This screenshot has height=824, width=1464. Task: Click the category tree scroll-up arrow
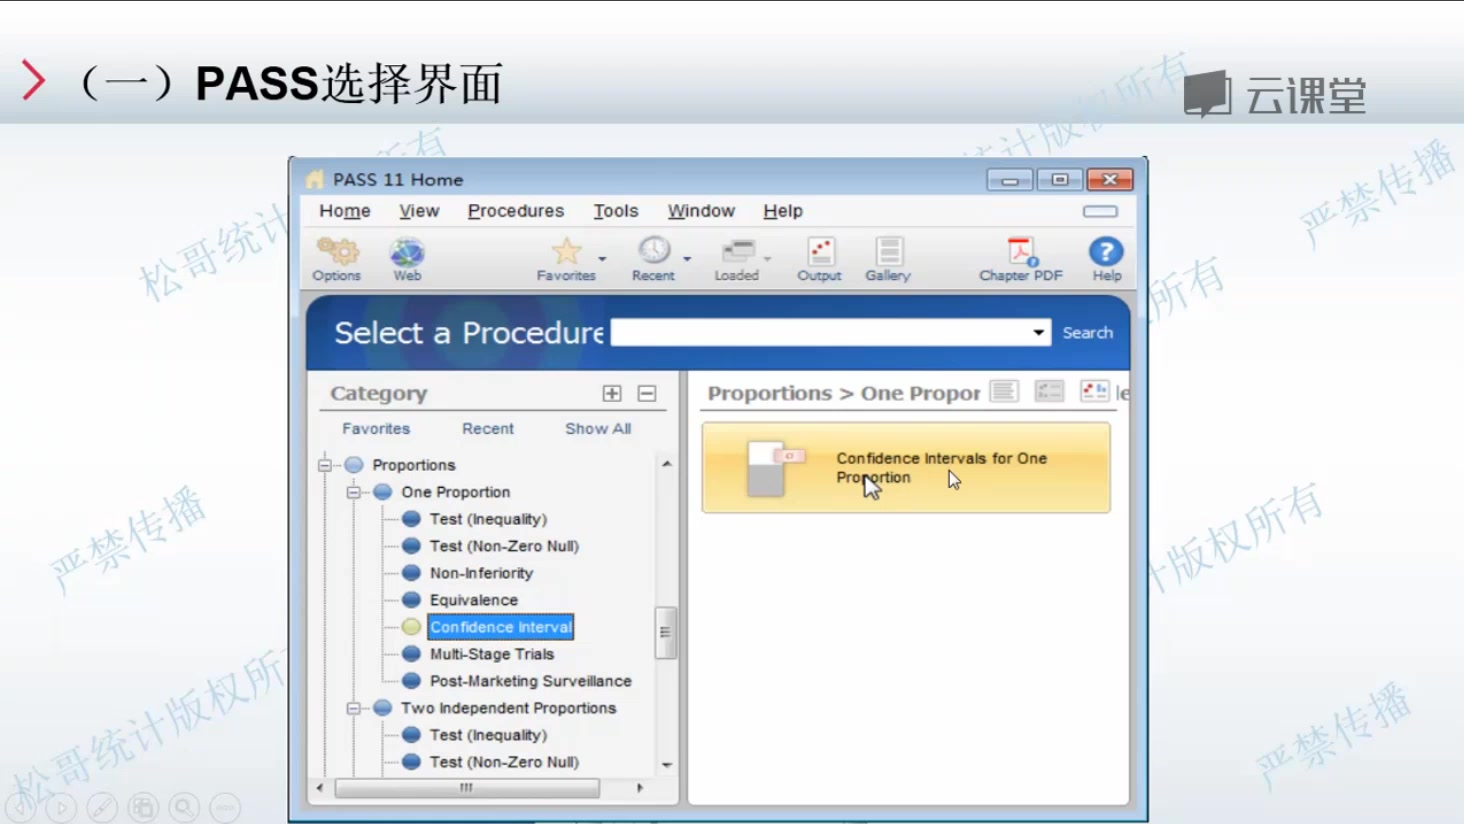point(667,464)
